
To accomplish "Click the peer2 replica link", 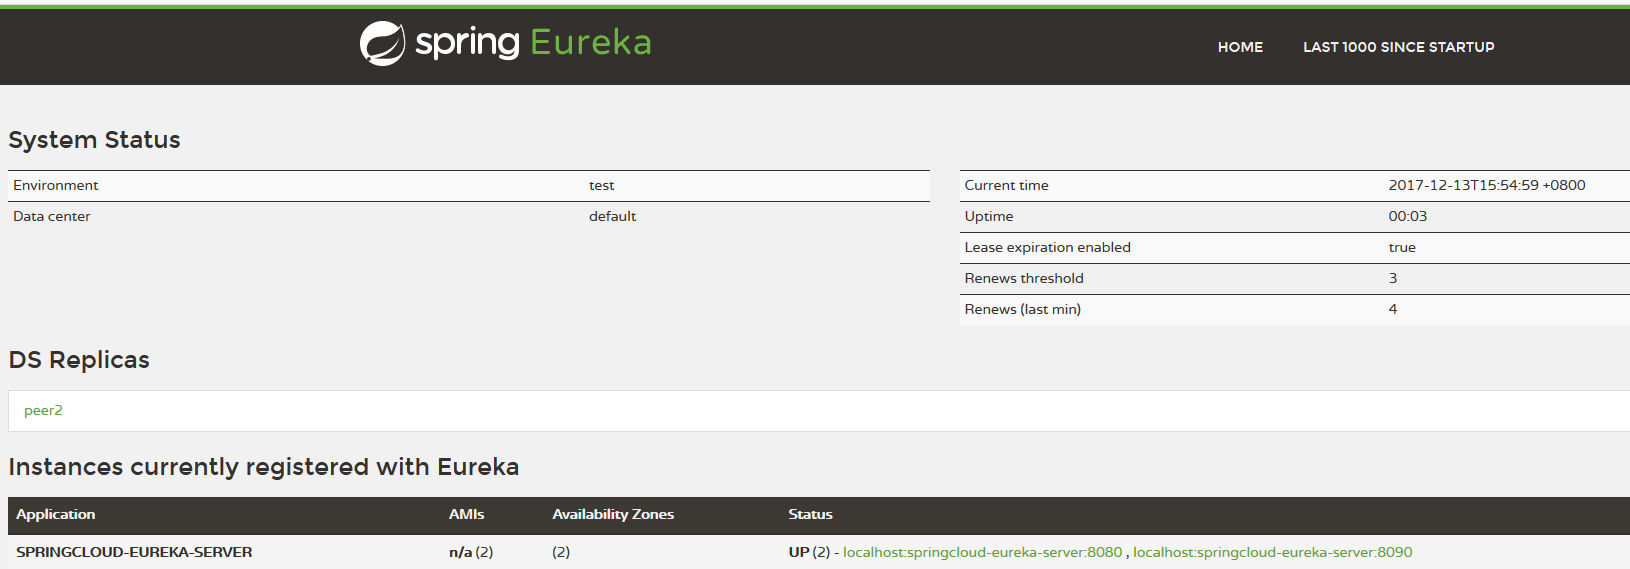I will pos(43,410).
